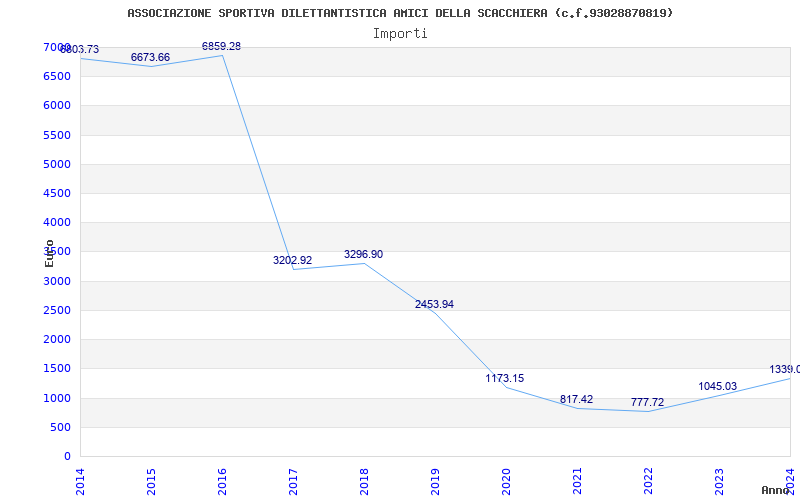The image size is (800, 500).
Task: Click x-axis year 2018
Action: click(x=364, y=481)
